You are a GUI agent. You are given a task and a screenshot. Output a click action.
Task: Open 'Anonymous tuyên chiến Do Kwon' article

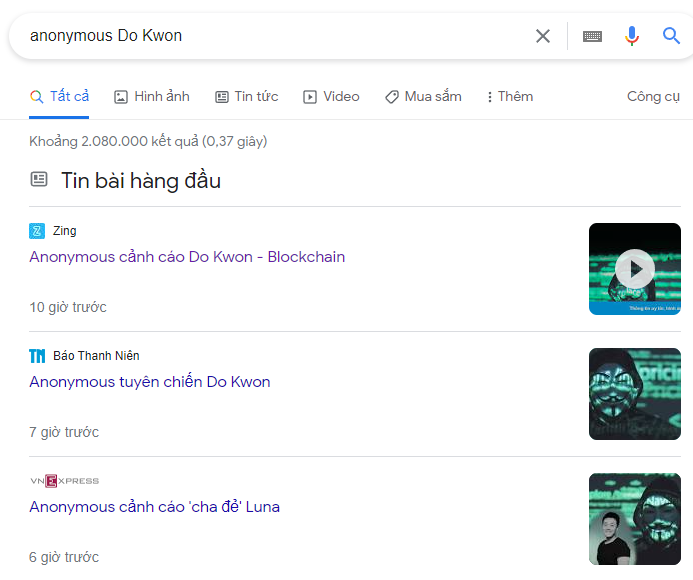point(150,382)
